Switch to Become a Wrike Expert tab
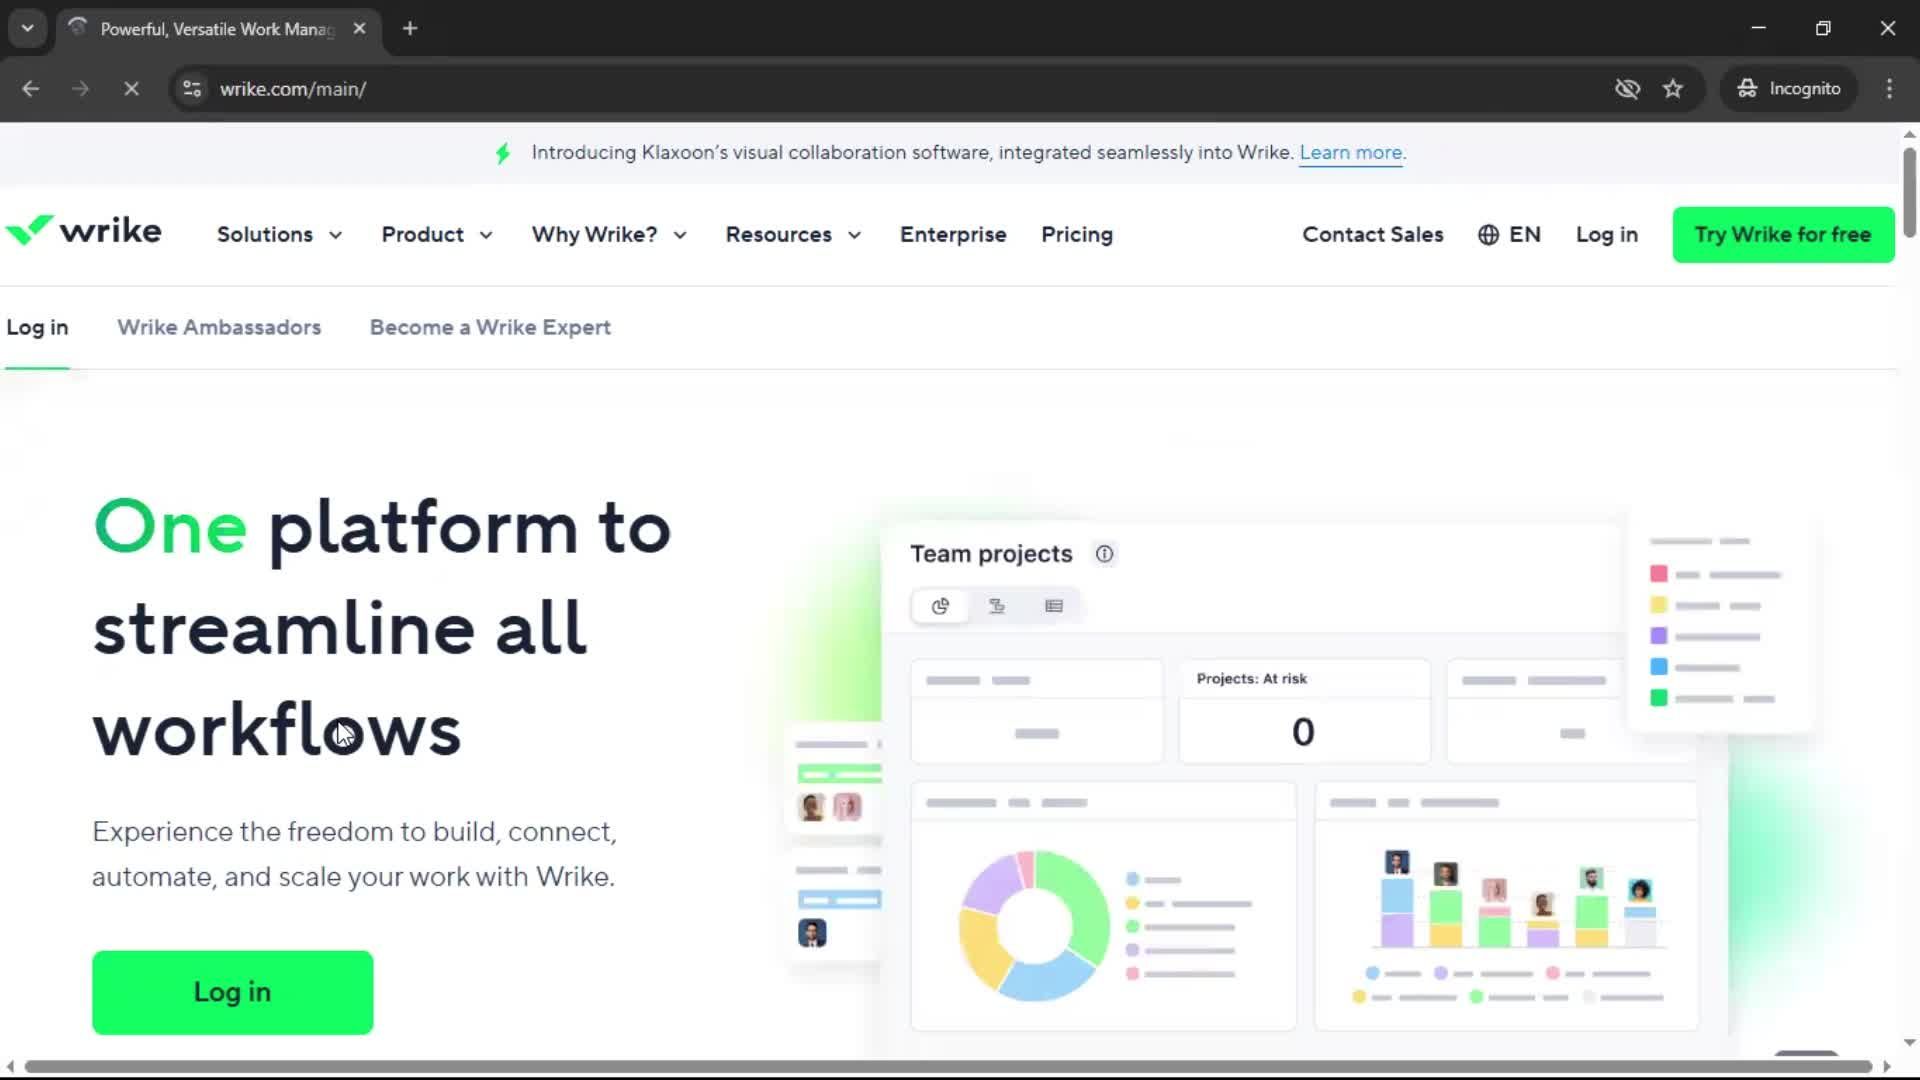Viewport: 1920px width, 1080px height. pos(490,328)
